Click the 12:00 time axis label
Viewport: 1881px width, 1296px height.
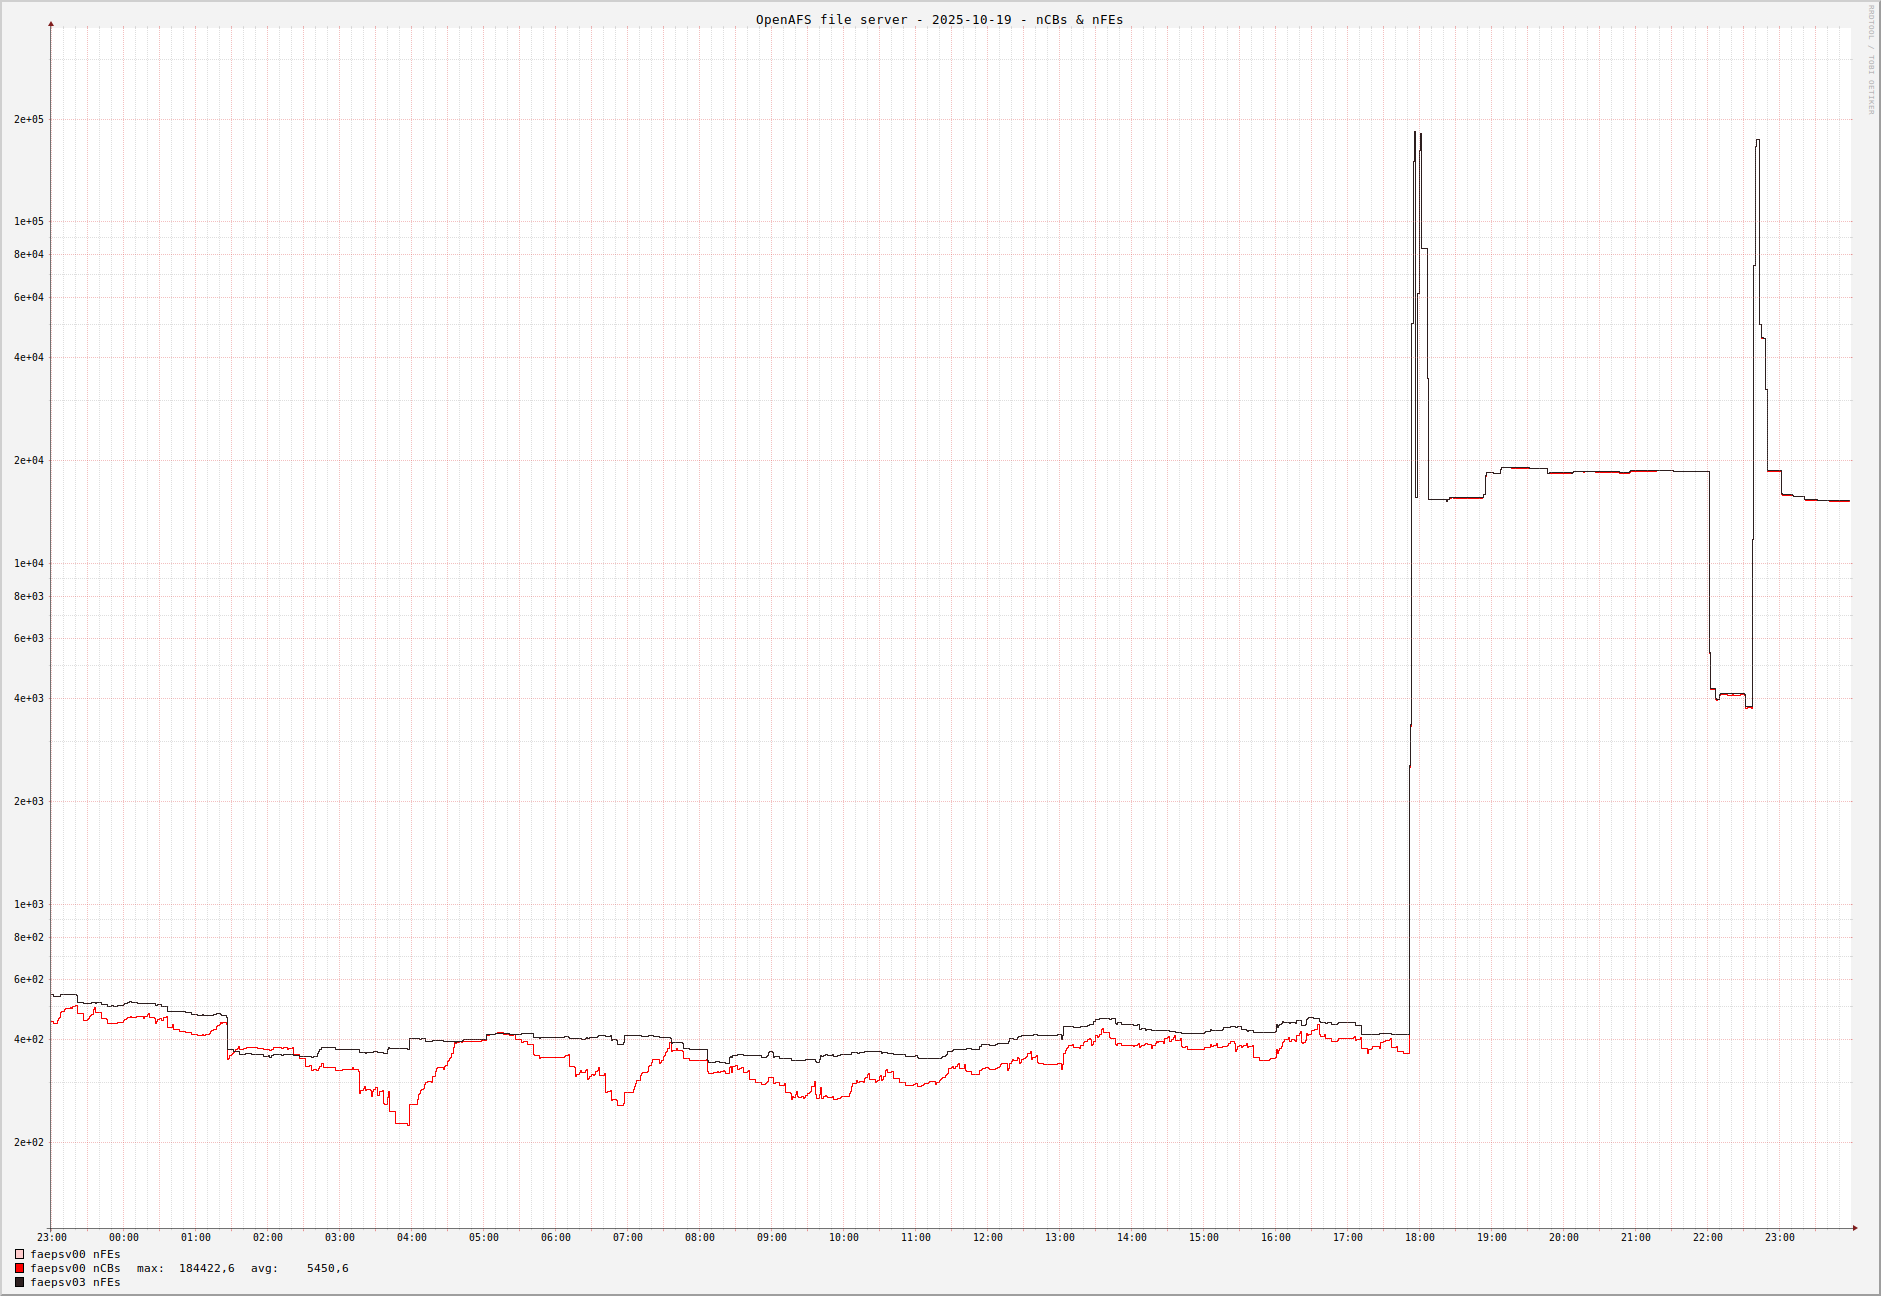987,1238
